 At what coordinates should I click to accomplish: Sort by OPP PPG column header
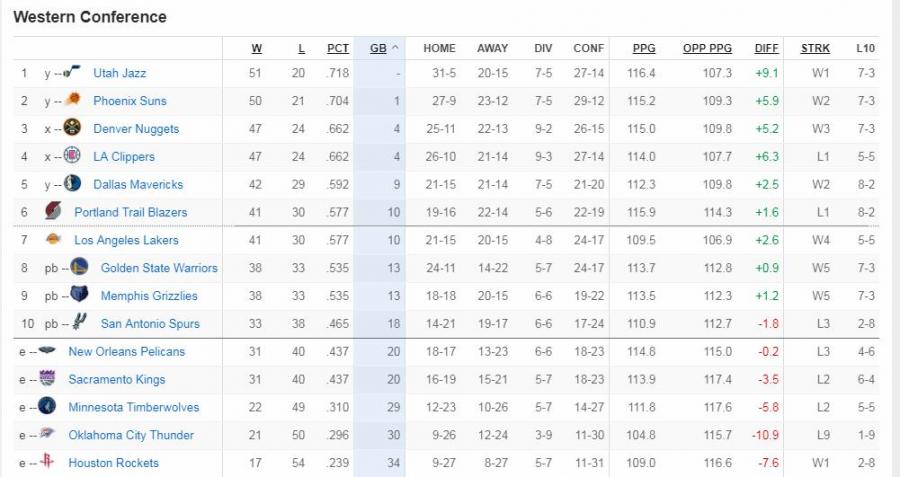tap(707, 48)
